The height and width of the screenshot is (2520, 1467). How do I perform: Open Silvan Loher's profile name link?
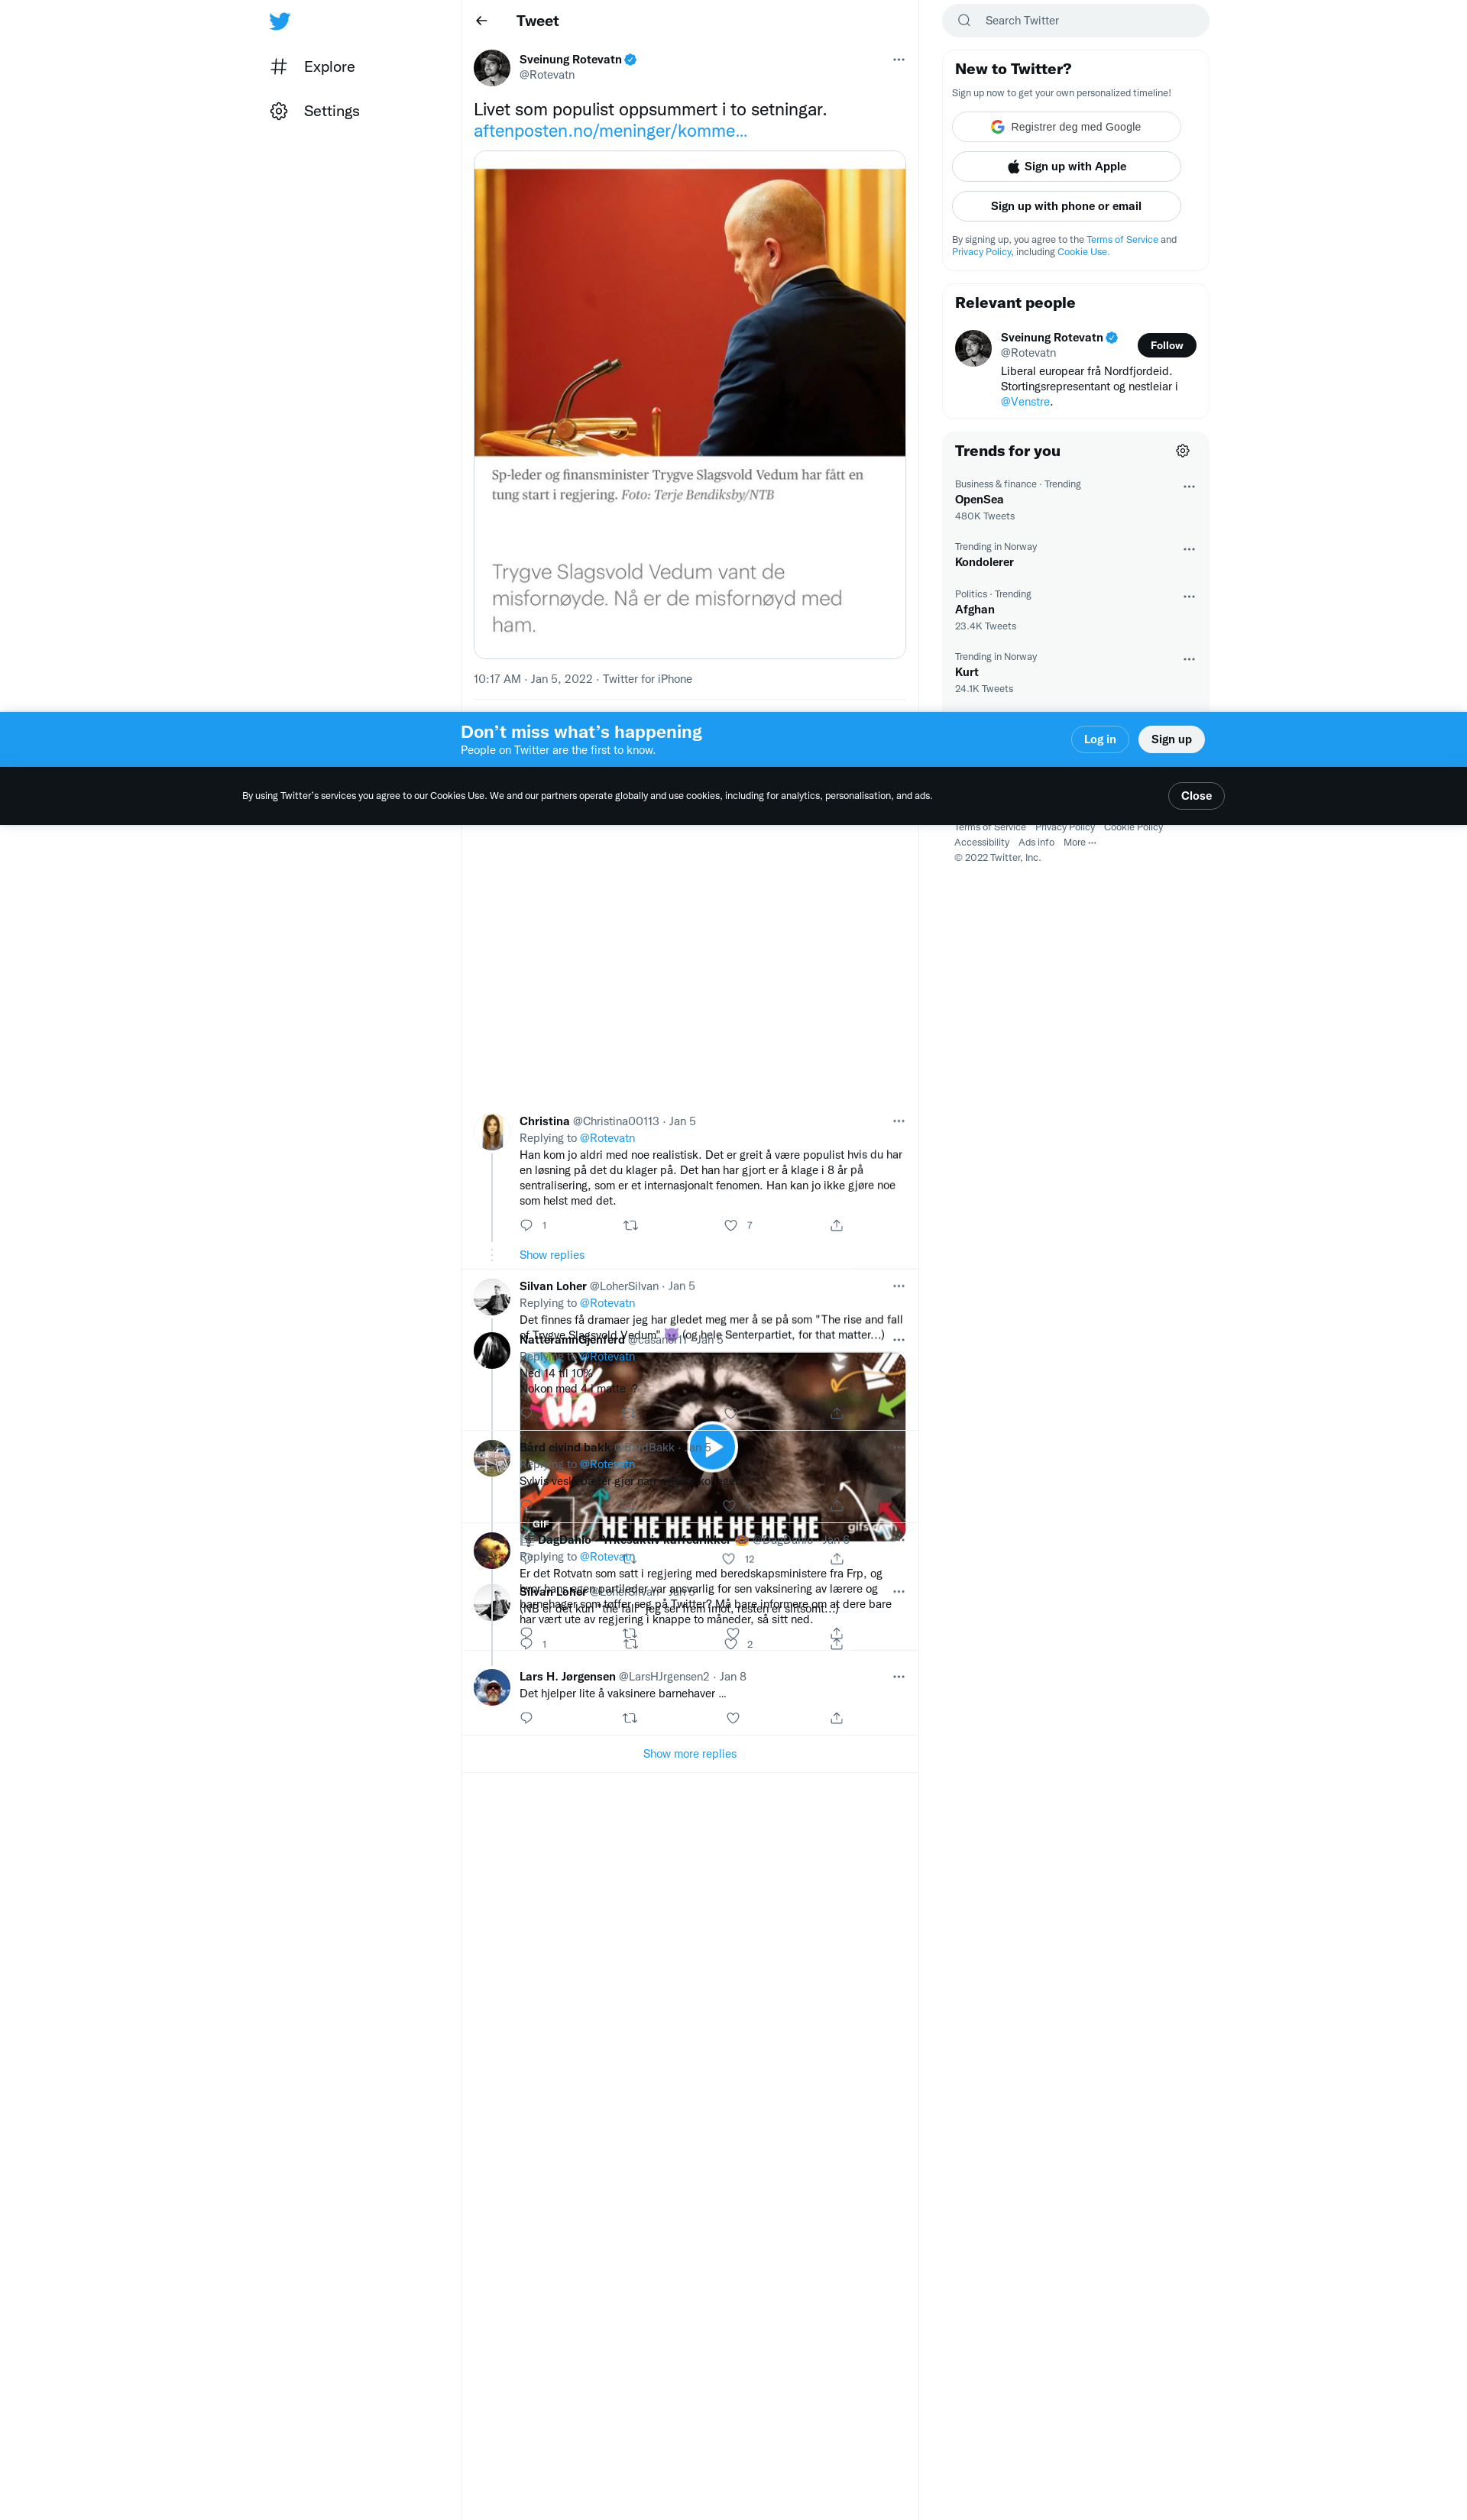pos(553,1287)
